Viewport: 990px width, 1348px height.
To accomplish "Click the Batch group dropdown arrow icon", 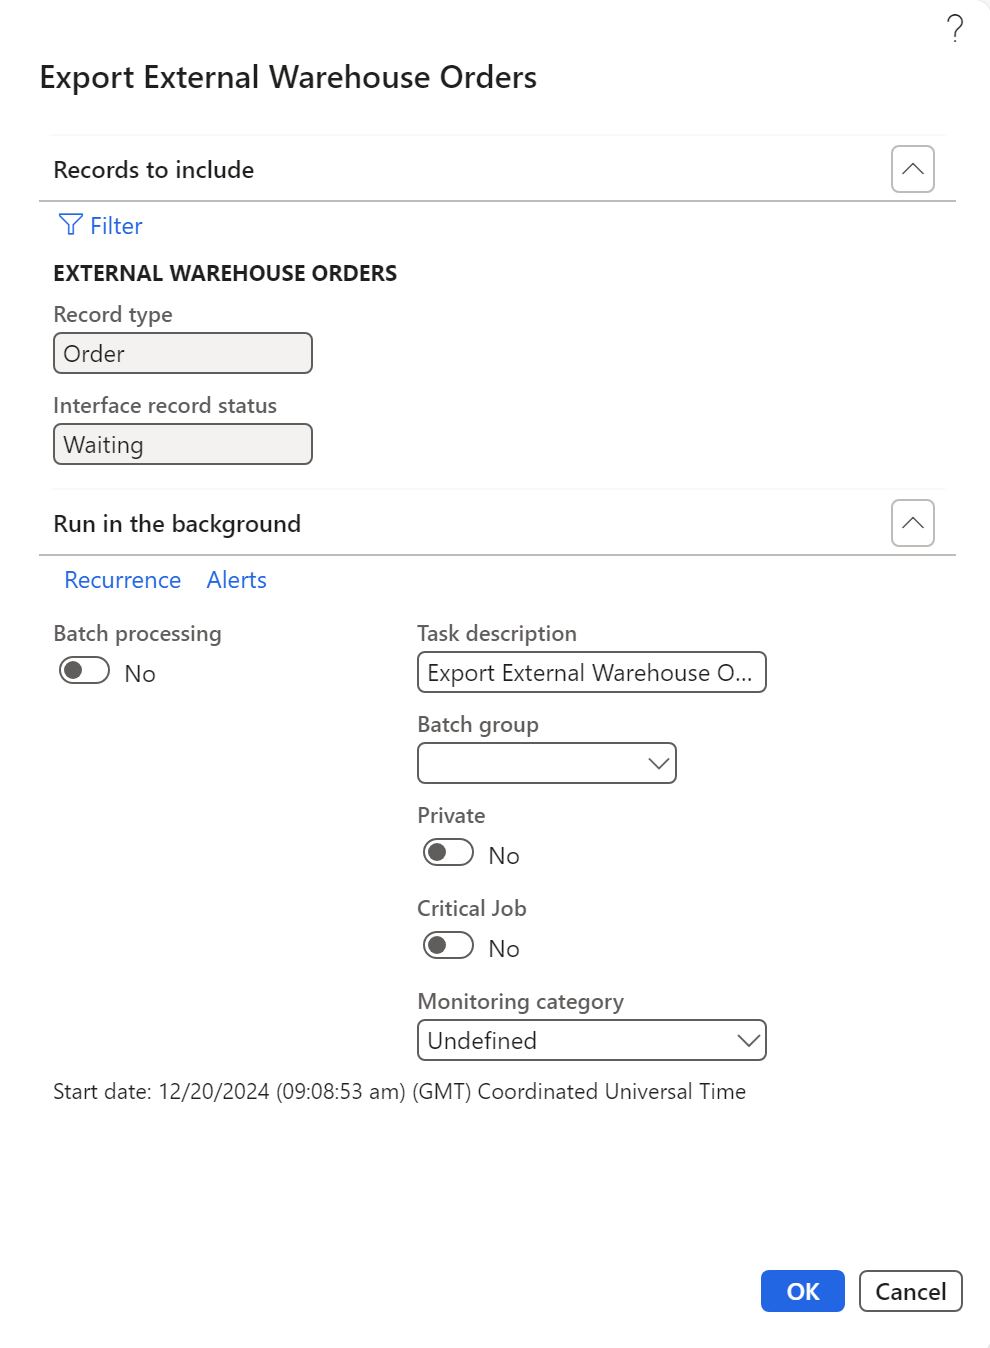I will 658,763.
